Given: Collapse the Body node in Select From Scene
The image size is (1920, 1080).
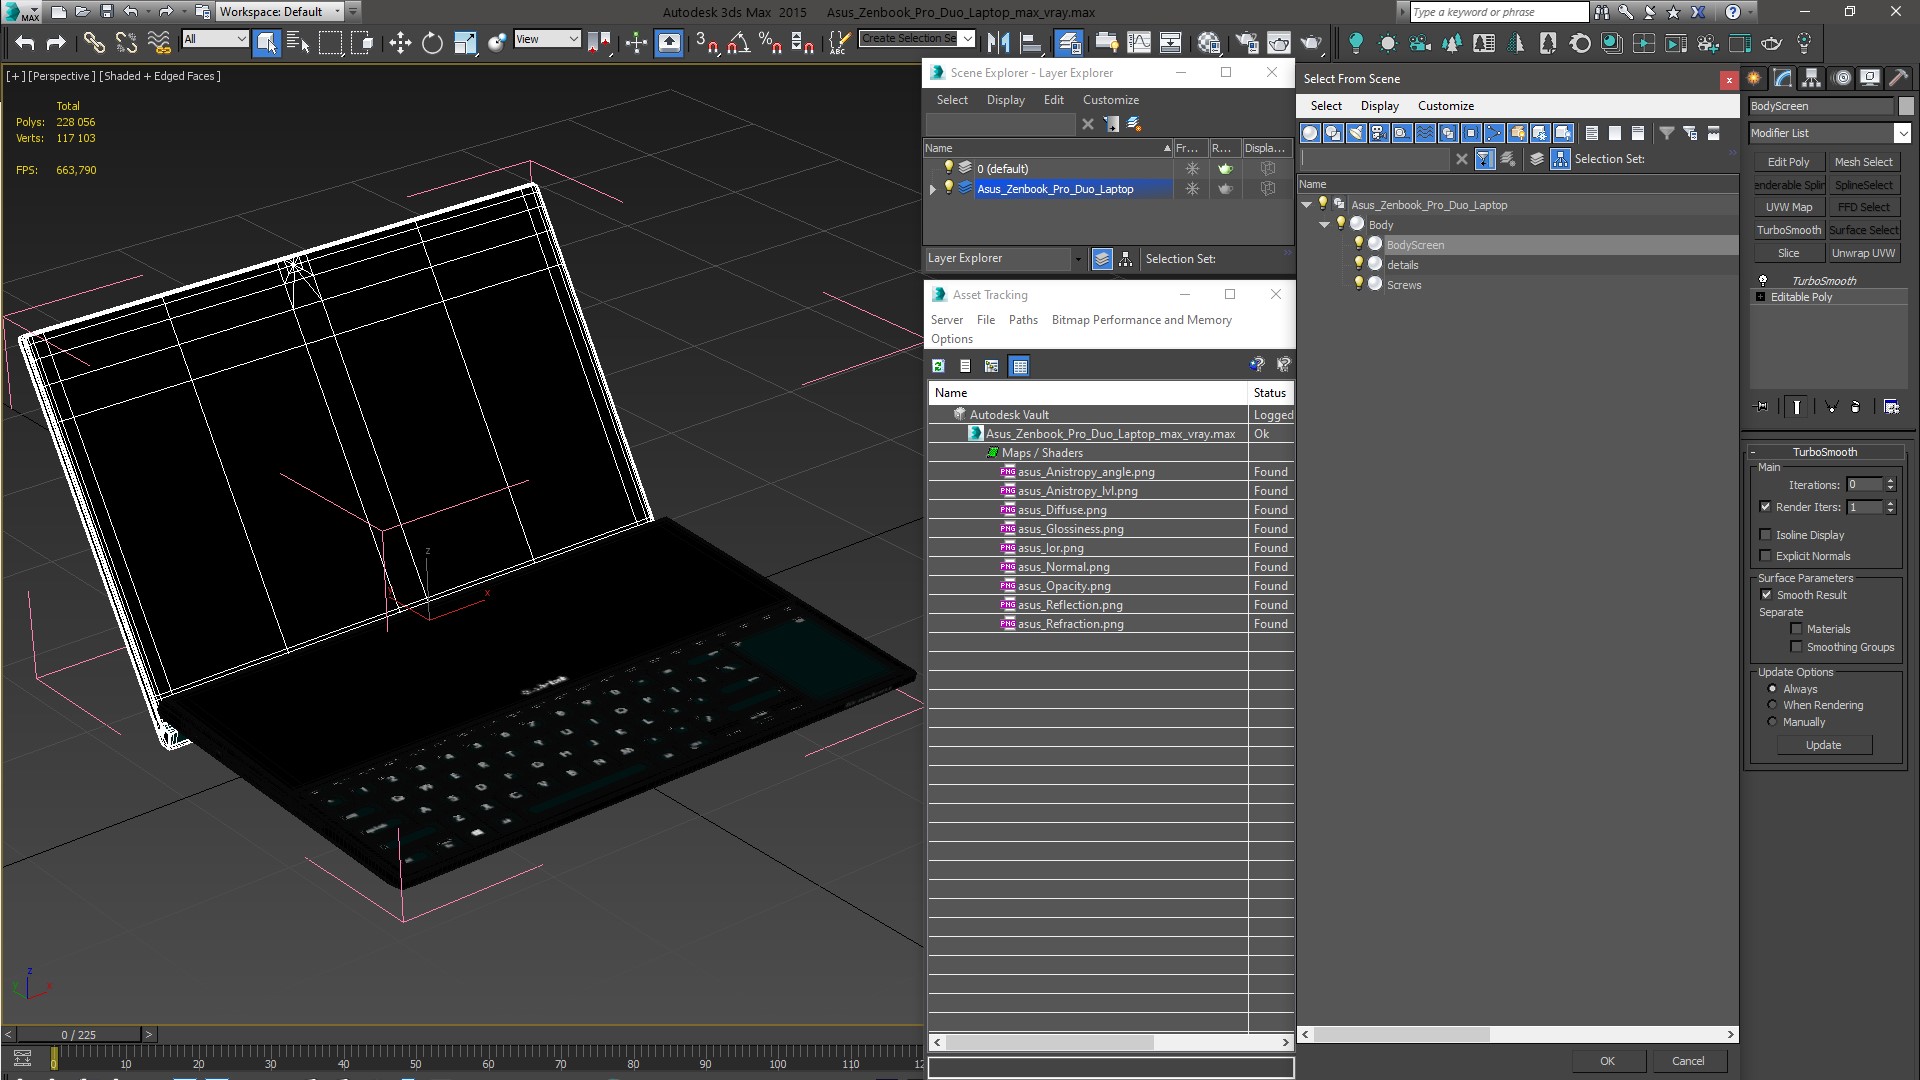Looking at the screenshot, I should coord(1325,225).
